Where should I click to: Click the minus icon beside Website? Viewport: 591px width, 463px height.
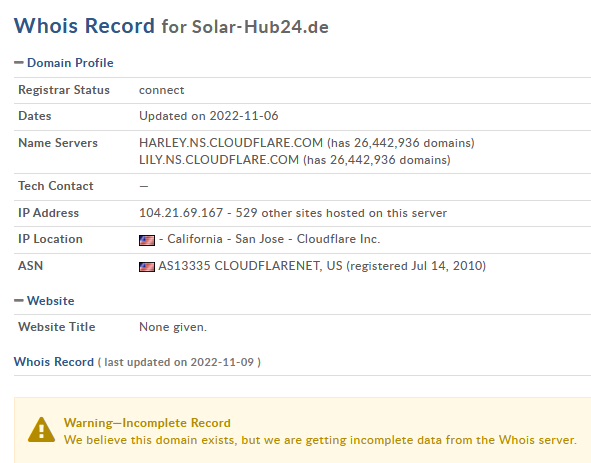tap(19, 300)
